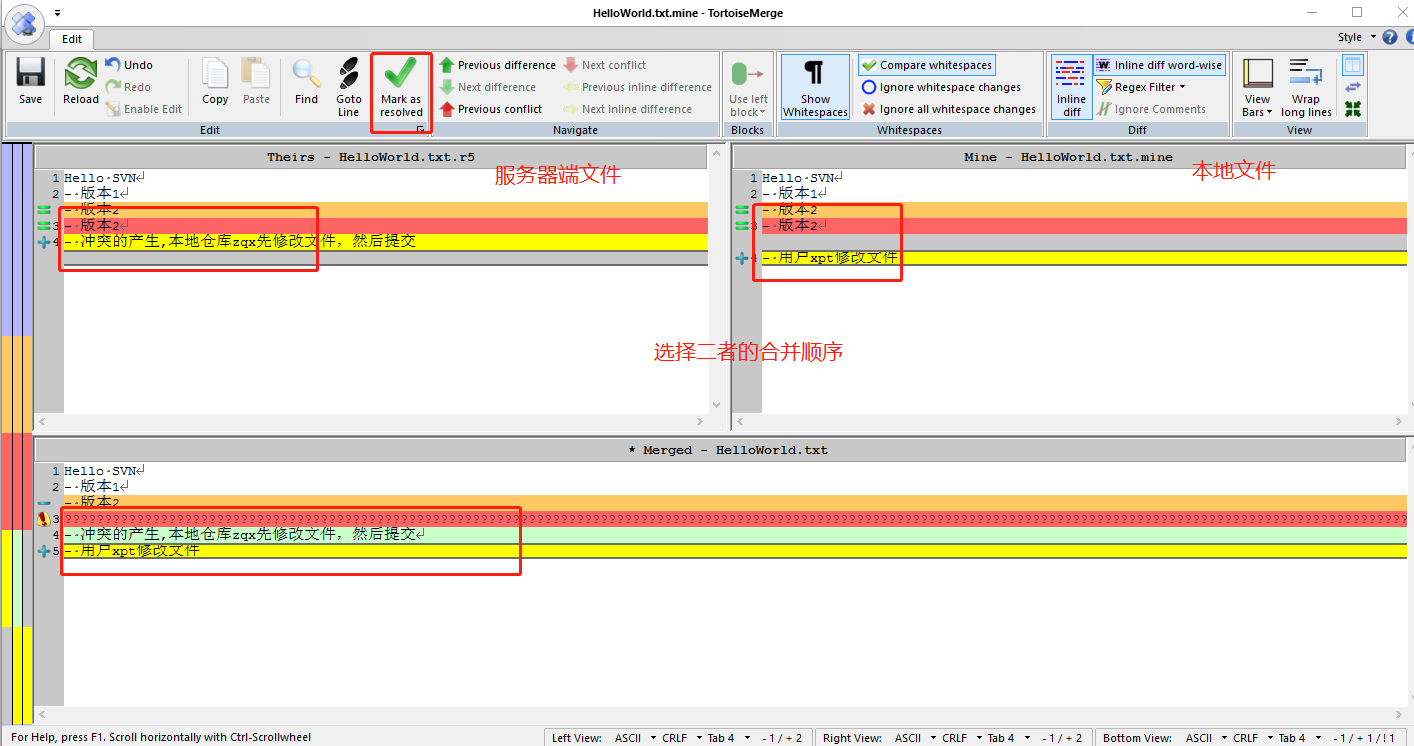Image resolution: width=1414 pixels, height=746 pixels.
Task: Click Left View difference count '- 1 / + 2'
Action: click(x=782, y=738)
